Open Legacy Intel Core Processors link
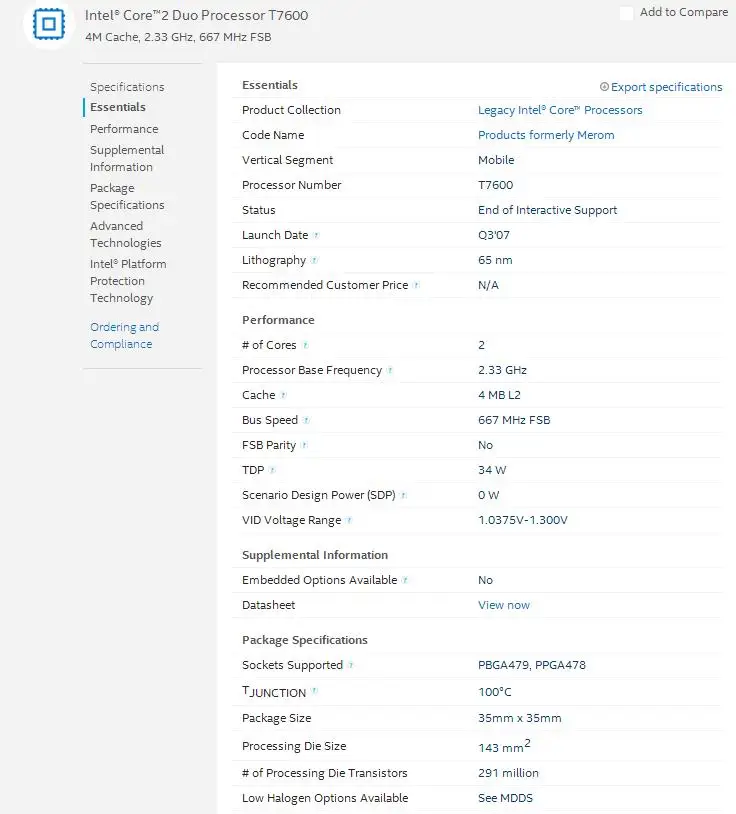 (560, 110)
